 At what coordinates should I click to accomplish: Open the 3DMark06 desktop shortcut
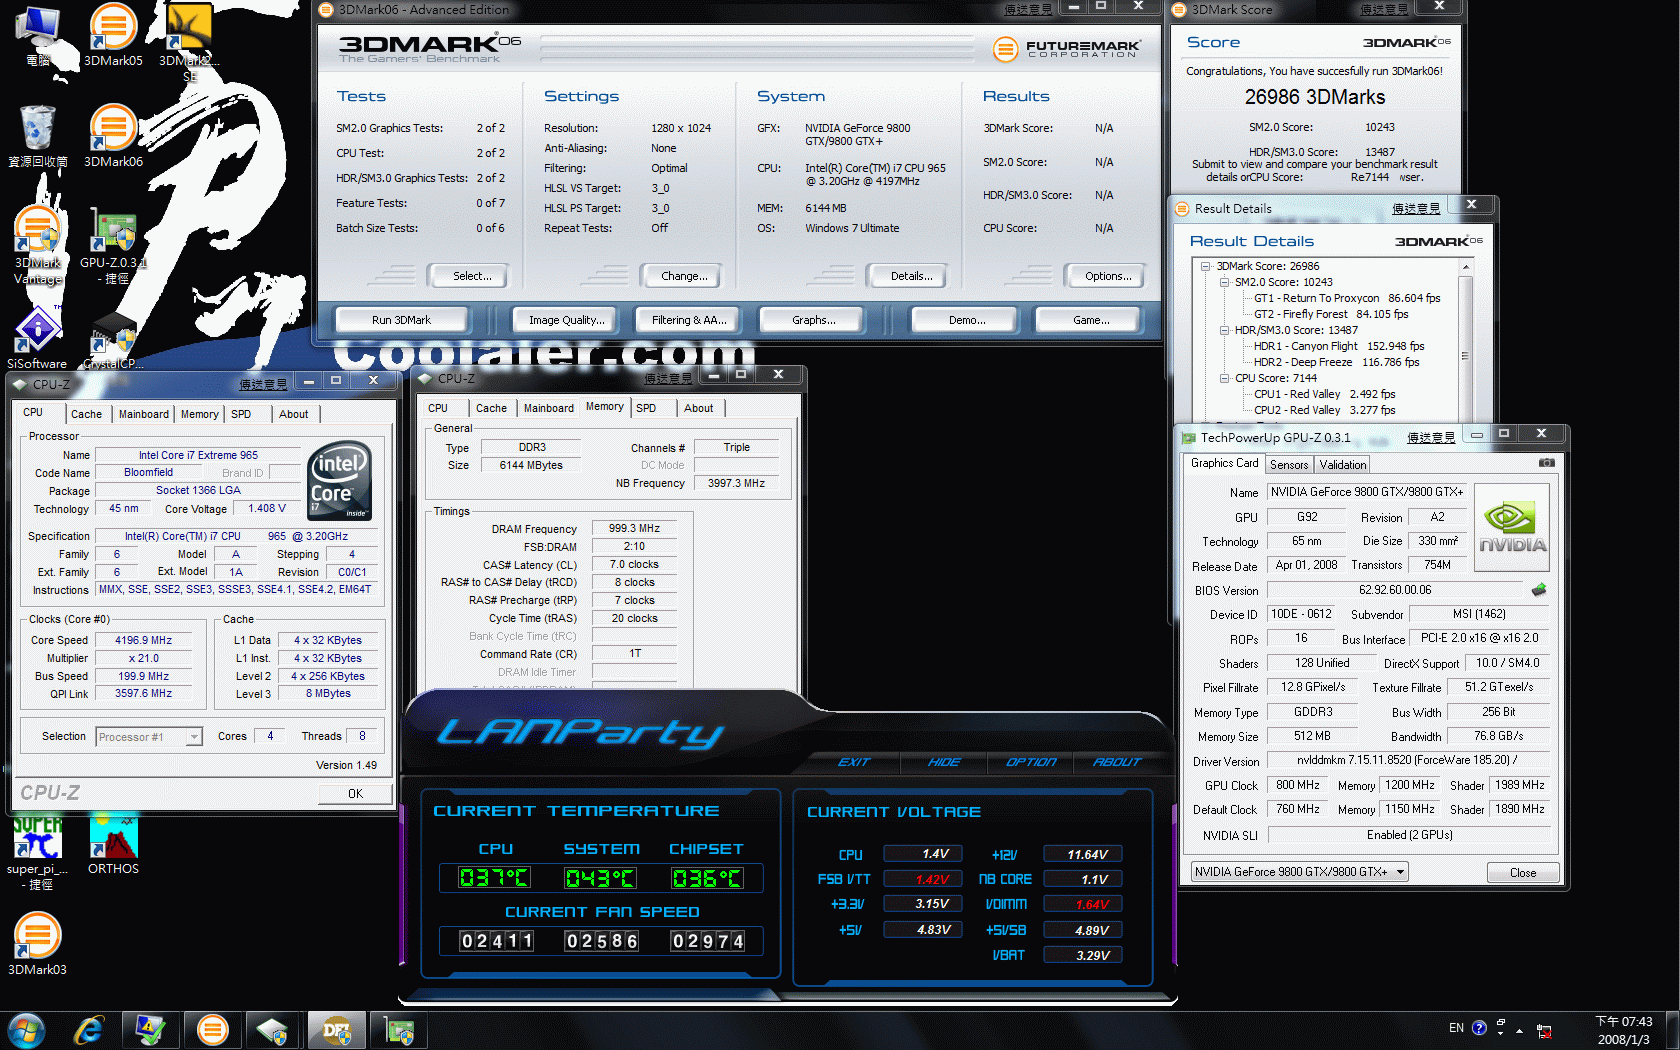(113, 136)
